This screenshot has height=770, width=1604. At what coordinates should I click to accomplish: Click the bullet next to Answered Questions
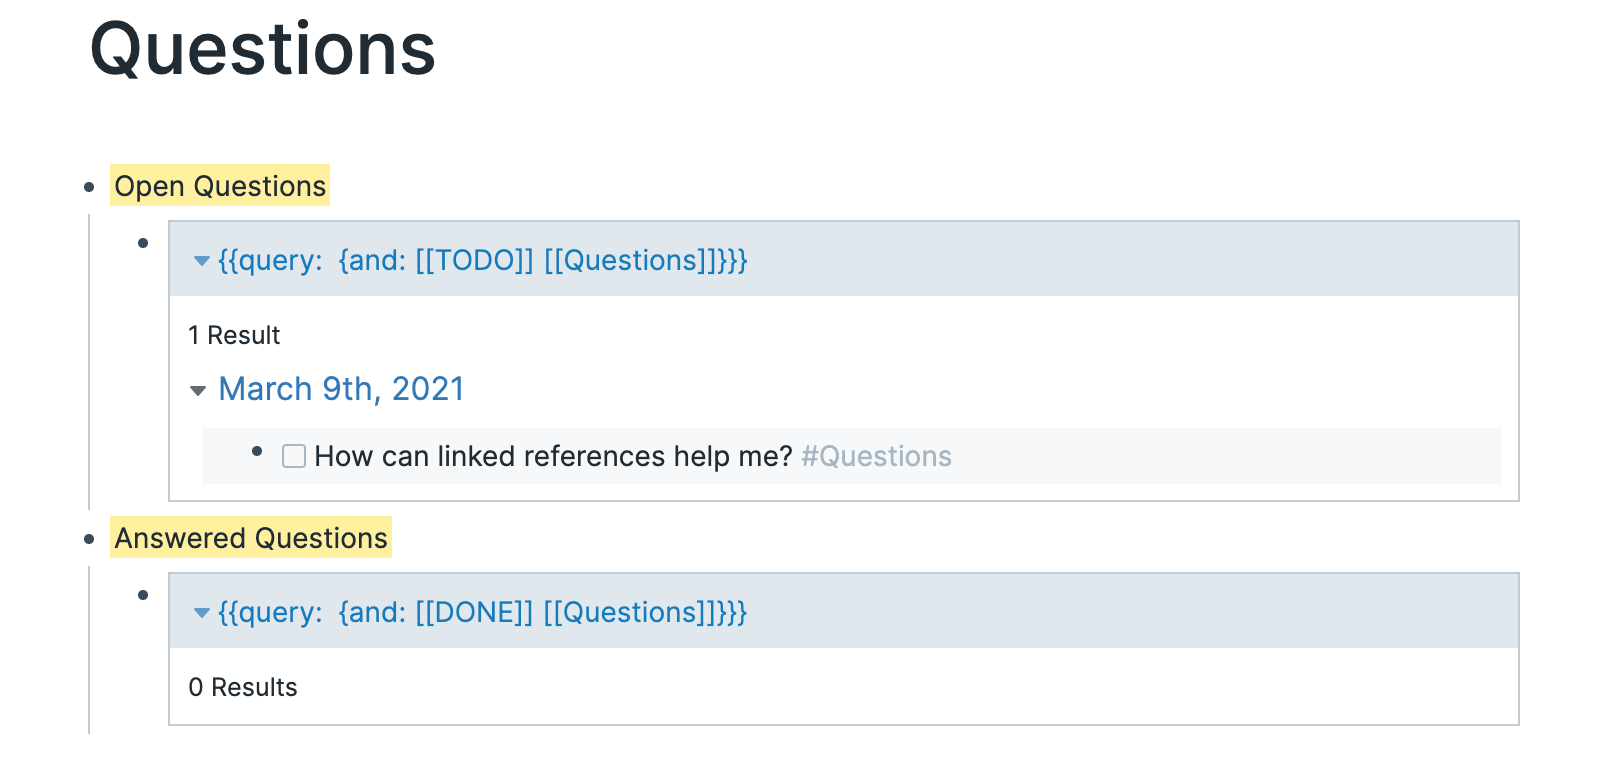pyautogui.click(x=88, y=539)
